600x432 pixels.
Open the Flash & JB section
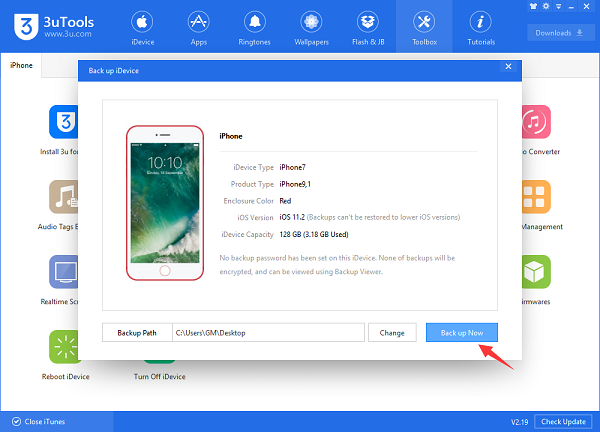(368, 28)
